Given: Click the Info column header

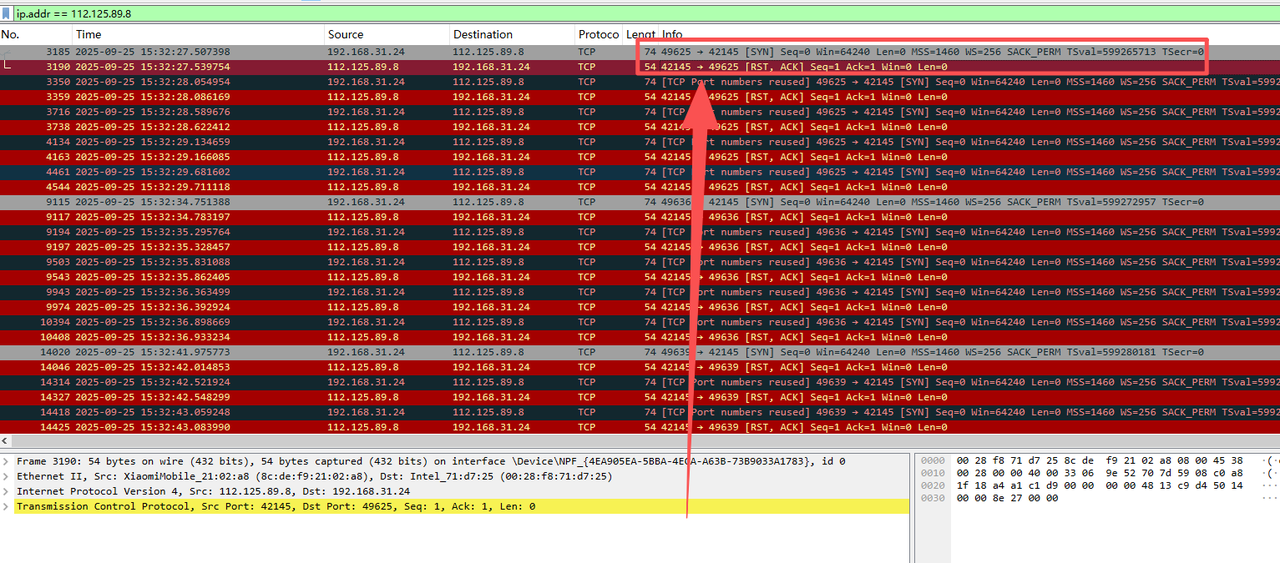Looking at the screenshot, I should pyautogui.click(x=900, y=35).
